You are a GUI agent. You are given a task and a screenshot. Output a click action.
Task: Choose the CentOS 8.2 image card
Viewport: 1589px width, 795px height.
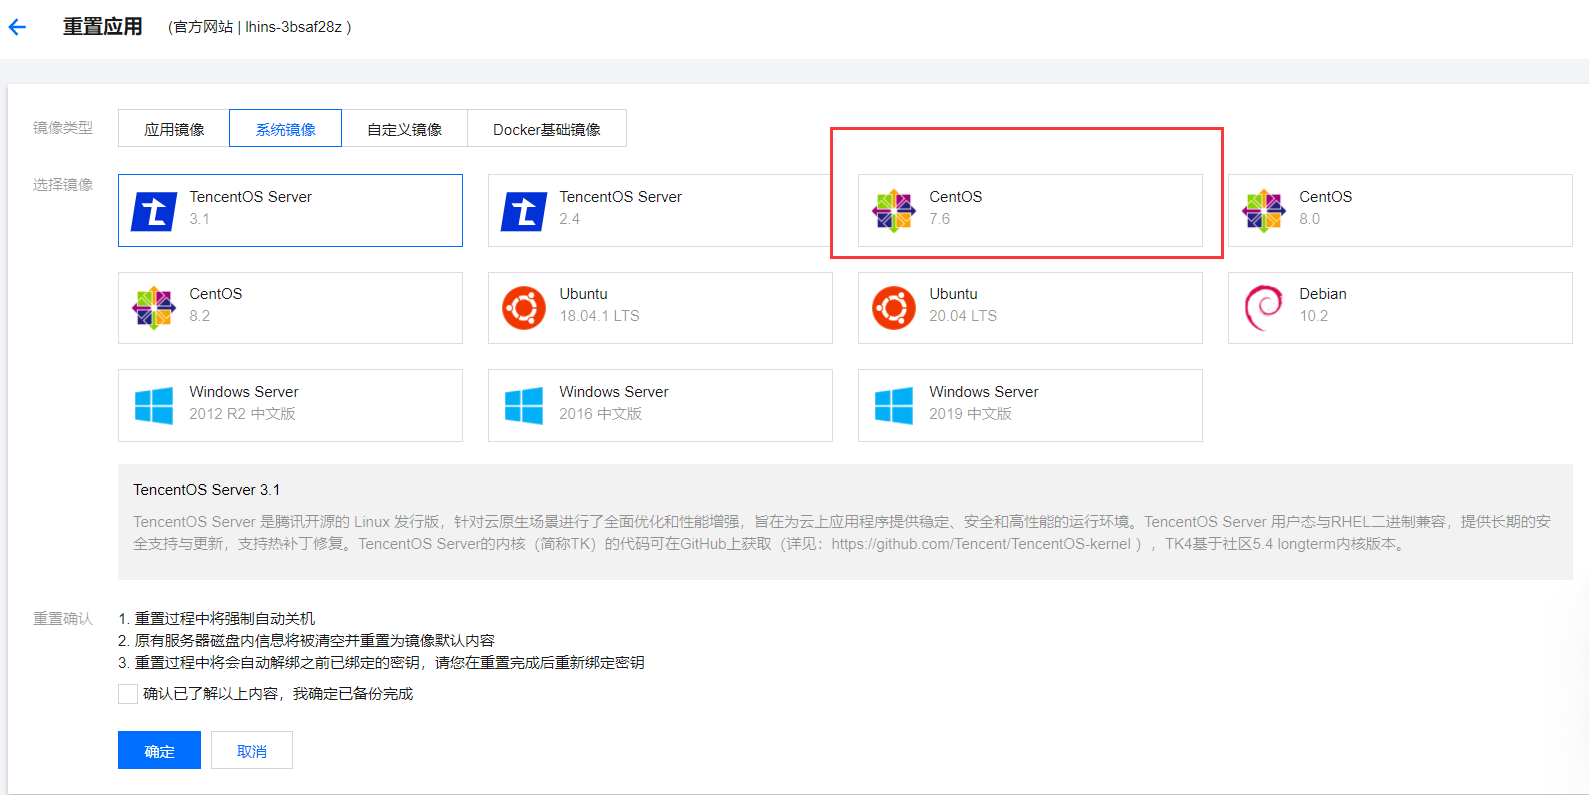pos(290,308)
